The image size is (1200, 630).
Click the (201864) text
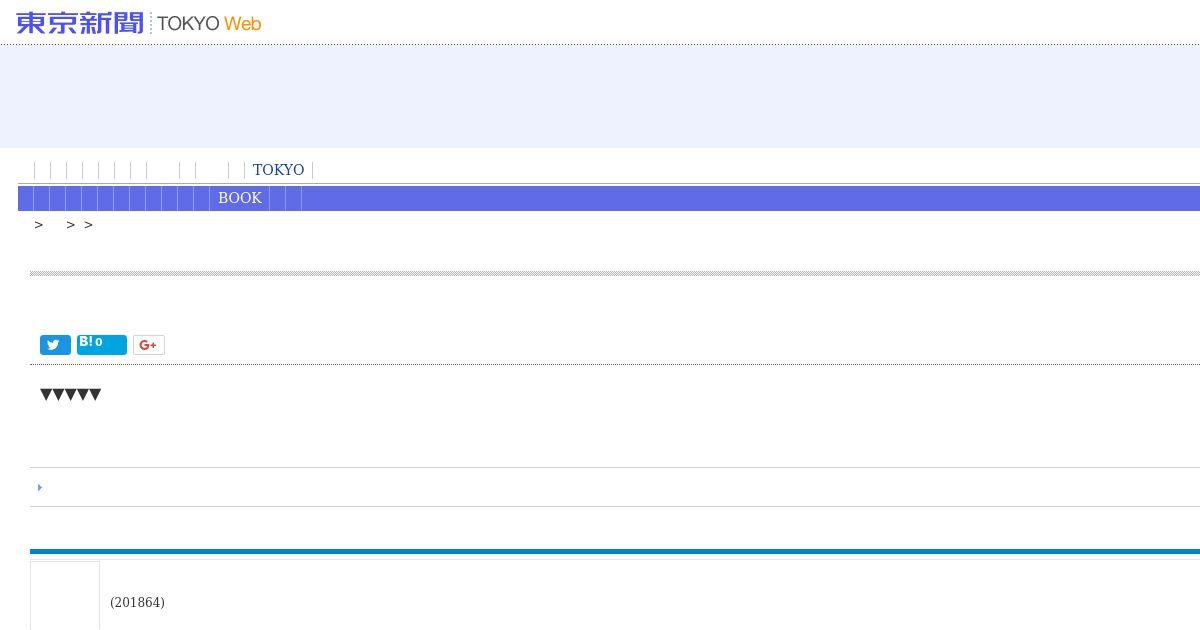(137, 602)
